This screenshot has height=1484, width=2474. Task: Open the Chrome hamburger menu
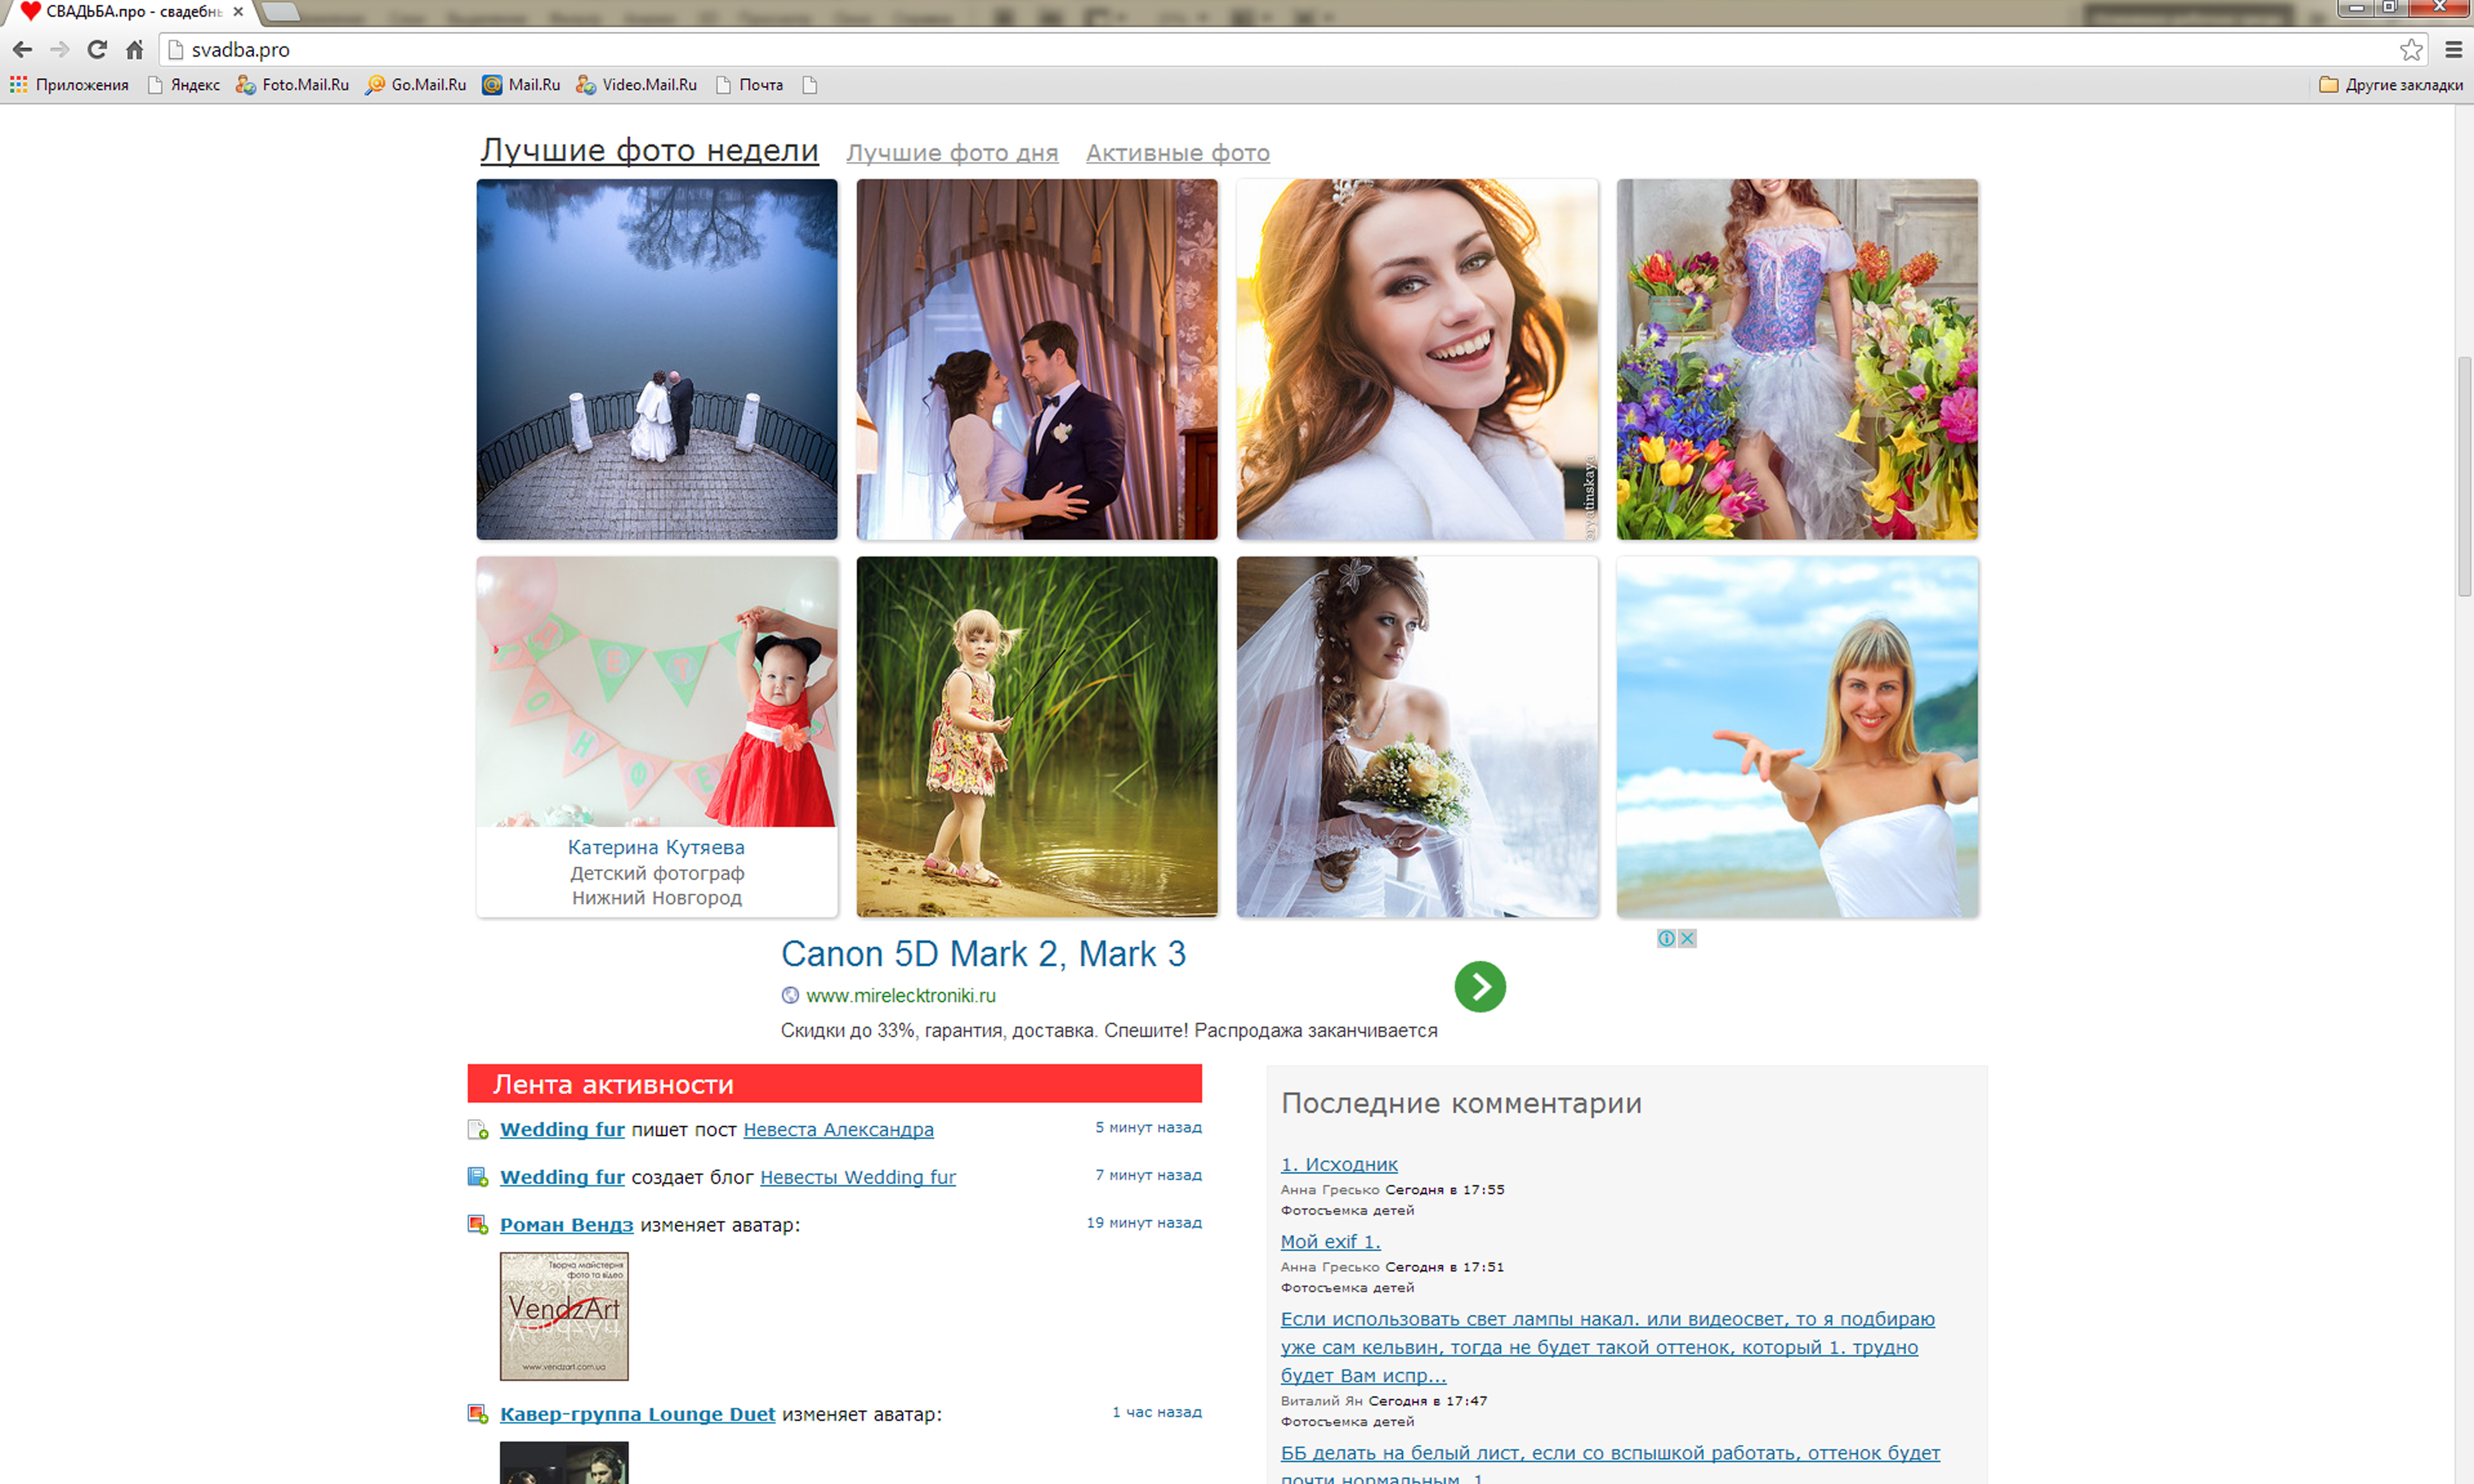(x=2453, y=49)
